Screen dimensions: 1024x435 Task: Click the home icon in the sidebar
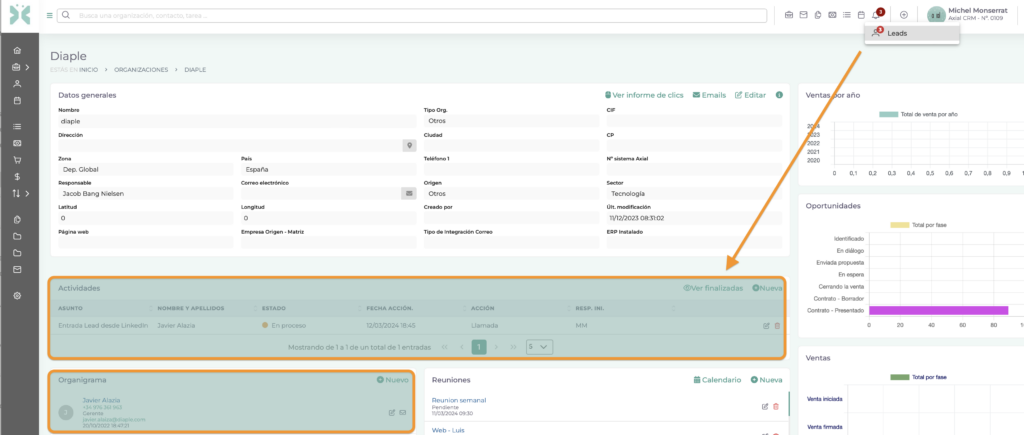click(17, 50)
